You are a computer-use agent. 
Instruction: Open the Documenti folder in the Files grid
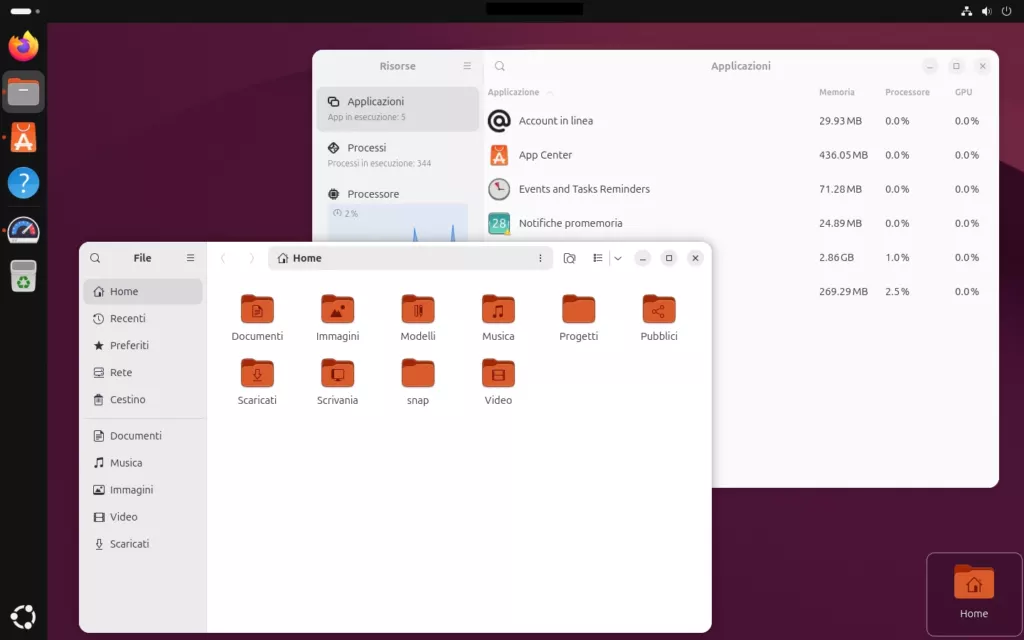tap(257, 310)
